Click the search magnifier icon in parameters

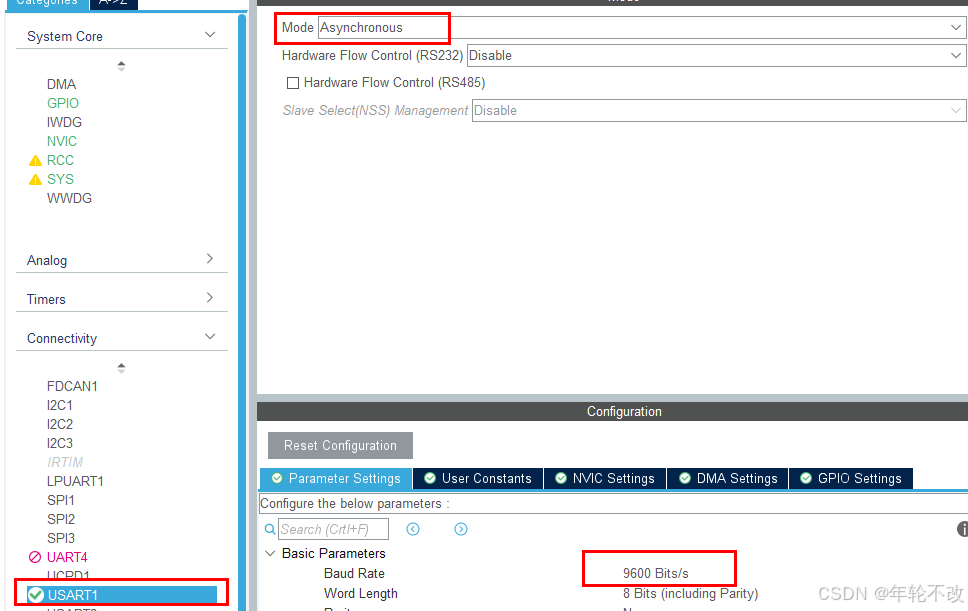tap(270, 529)
